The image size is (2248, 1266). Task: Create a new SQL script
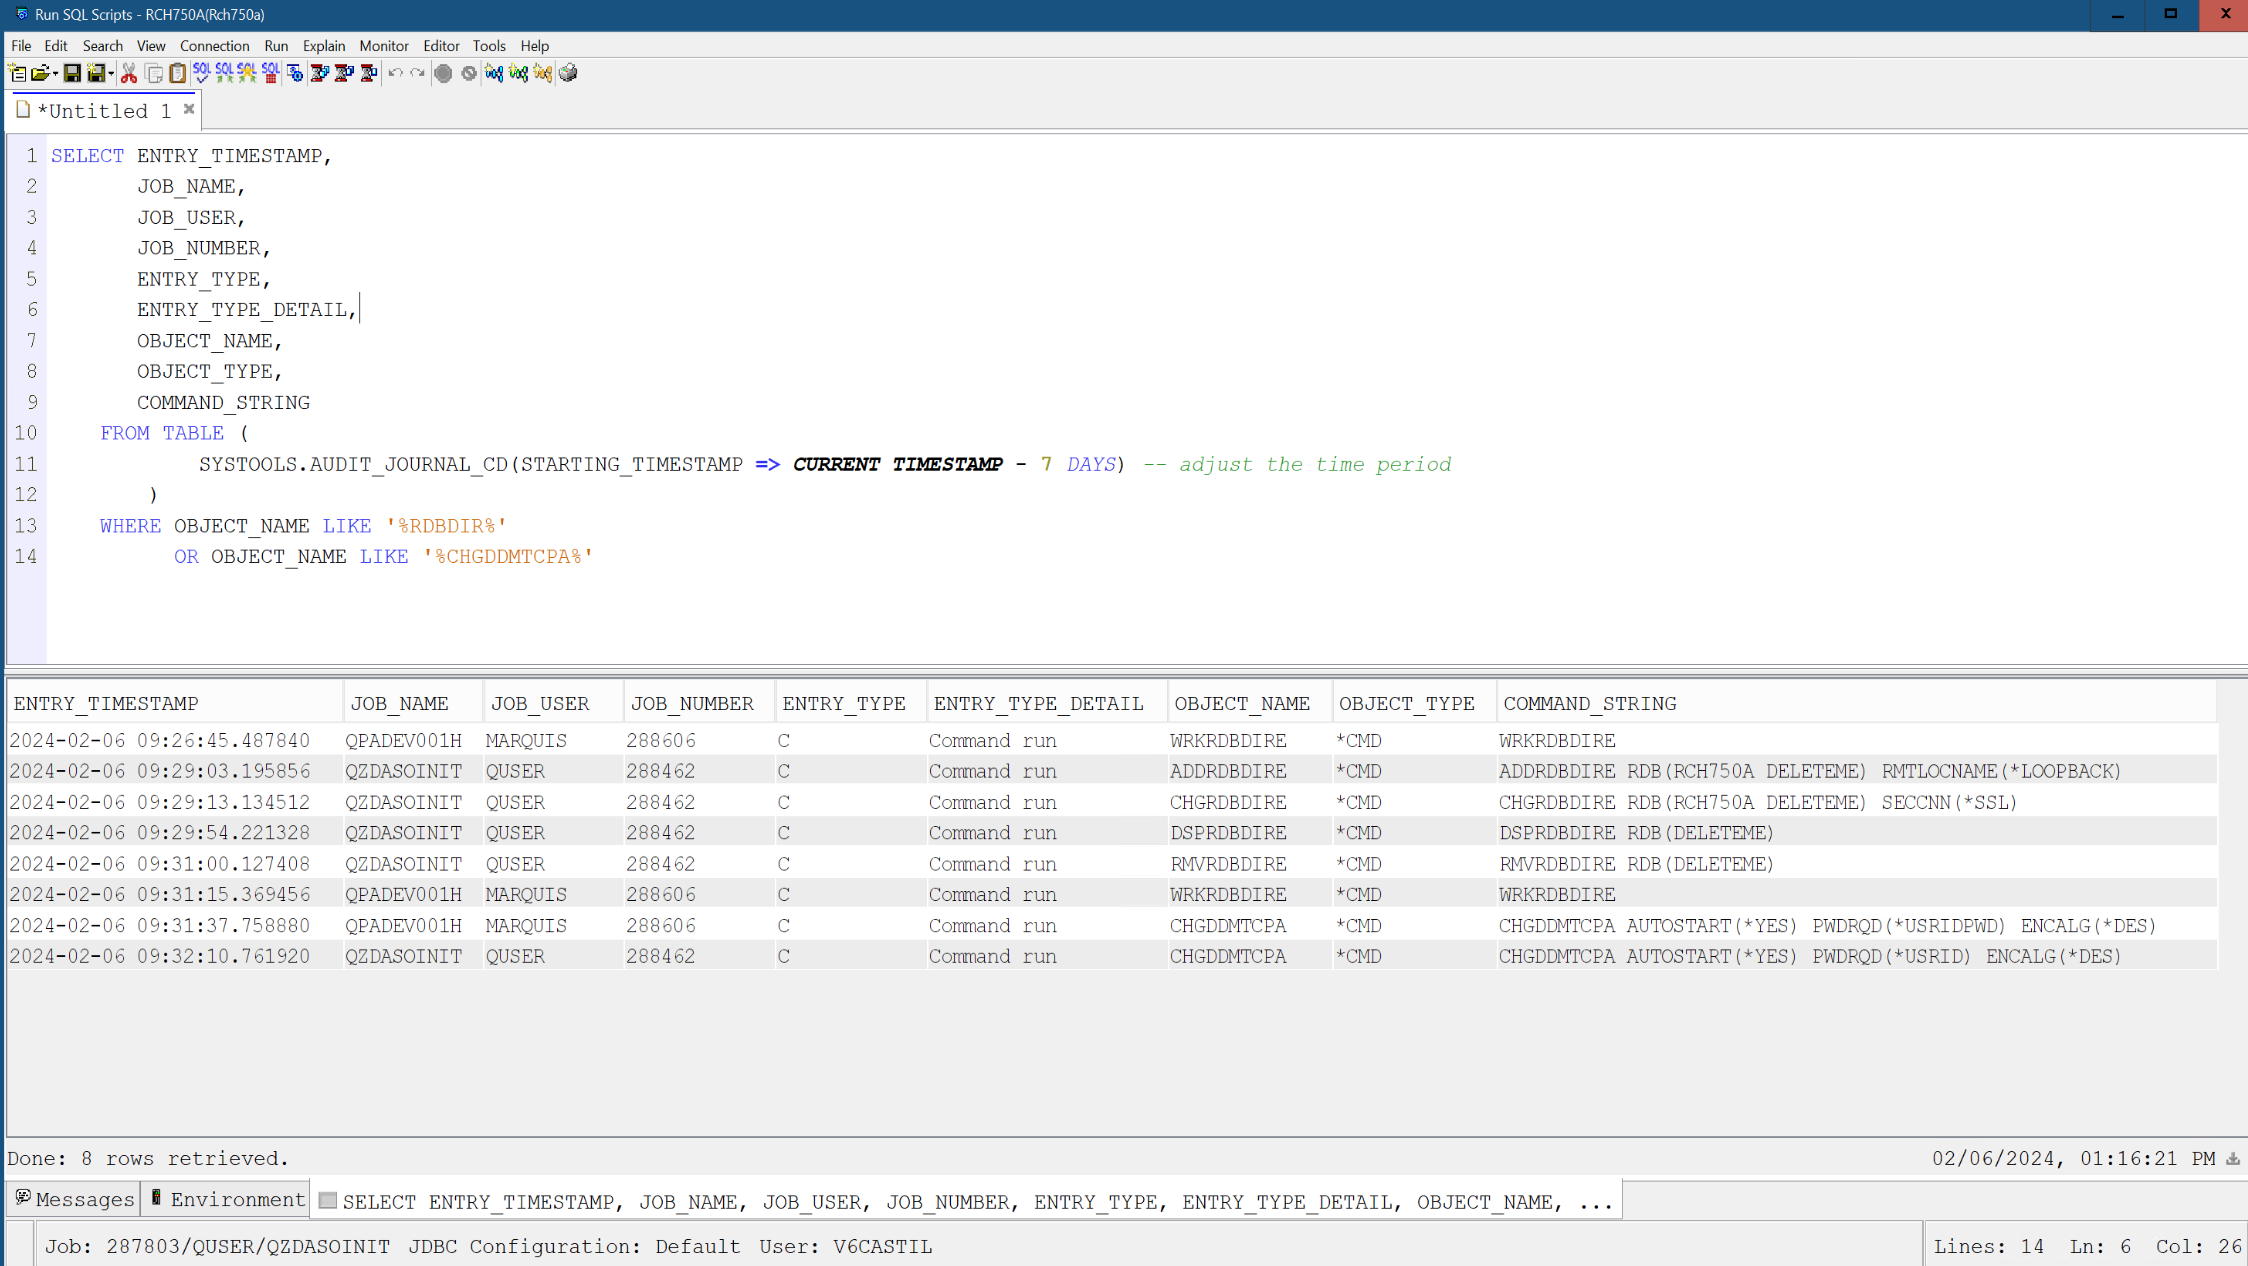(16, 73)
